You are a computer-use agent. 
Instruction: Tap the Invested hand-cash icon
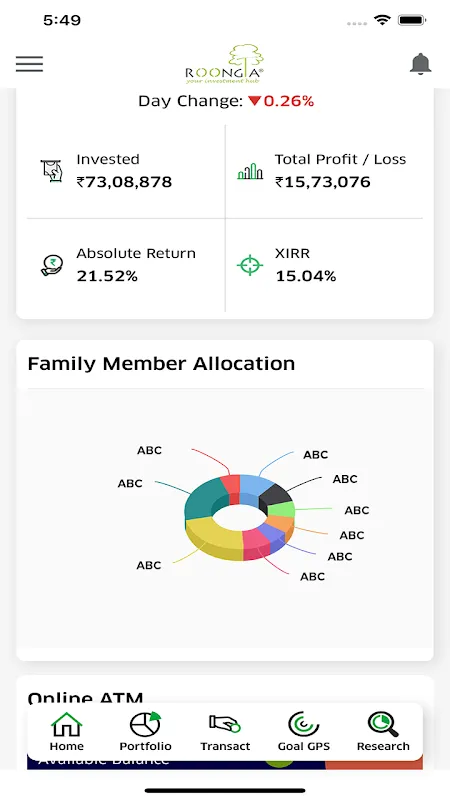pyautogui.click(x=52, y=171)
